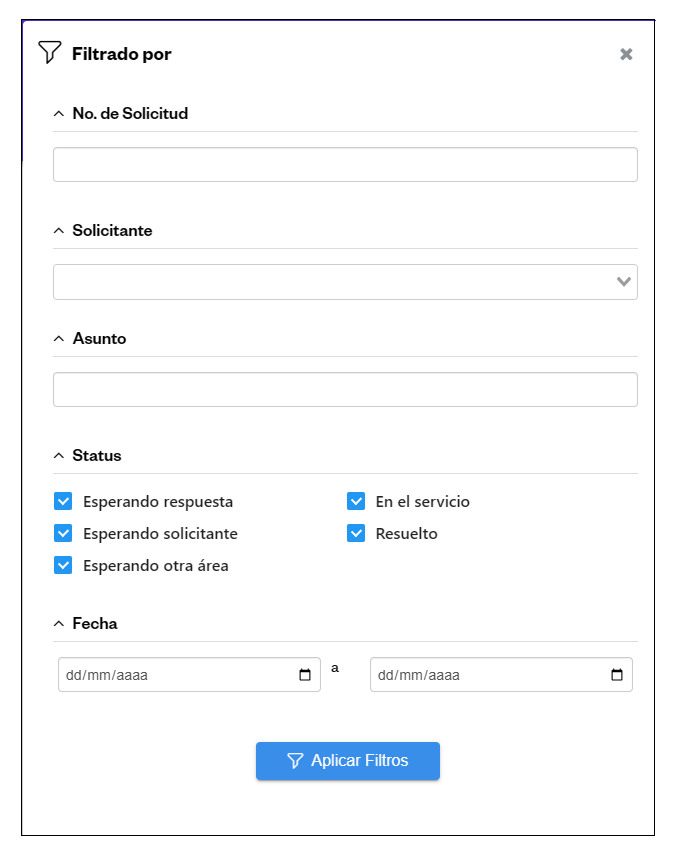Viewport: 675px width, 857px height.
Task: Toggle the En el servicio checkbox
Action: click(x=356, y=501)
